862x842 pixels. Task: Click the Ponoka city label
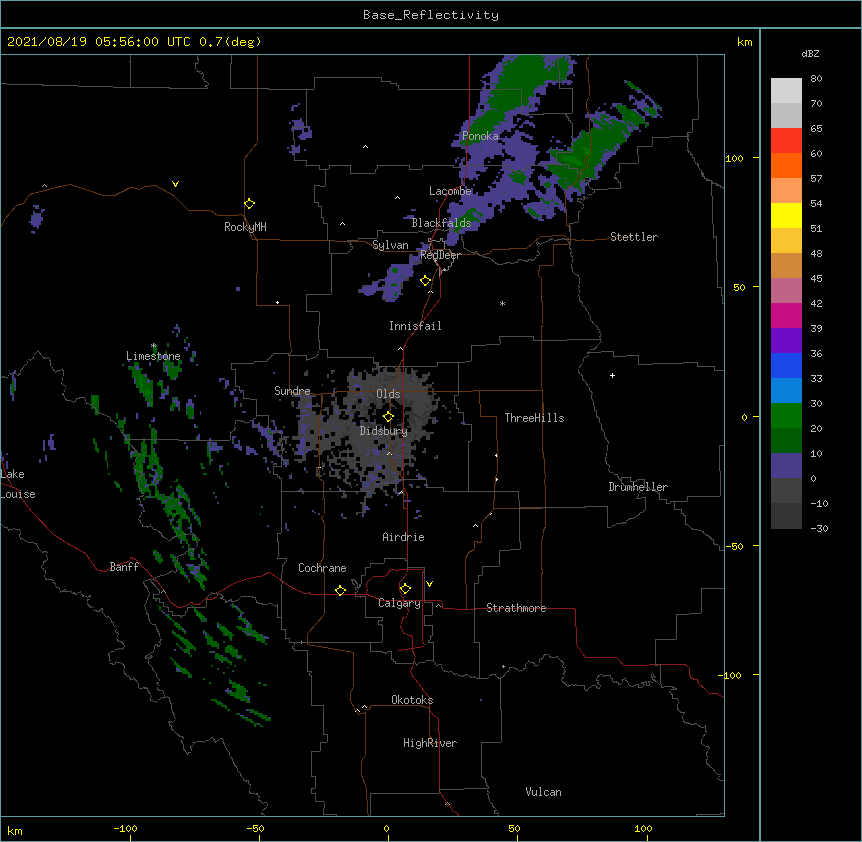(x=480, y=136)
